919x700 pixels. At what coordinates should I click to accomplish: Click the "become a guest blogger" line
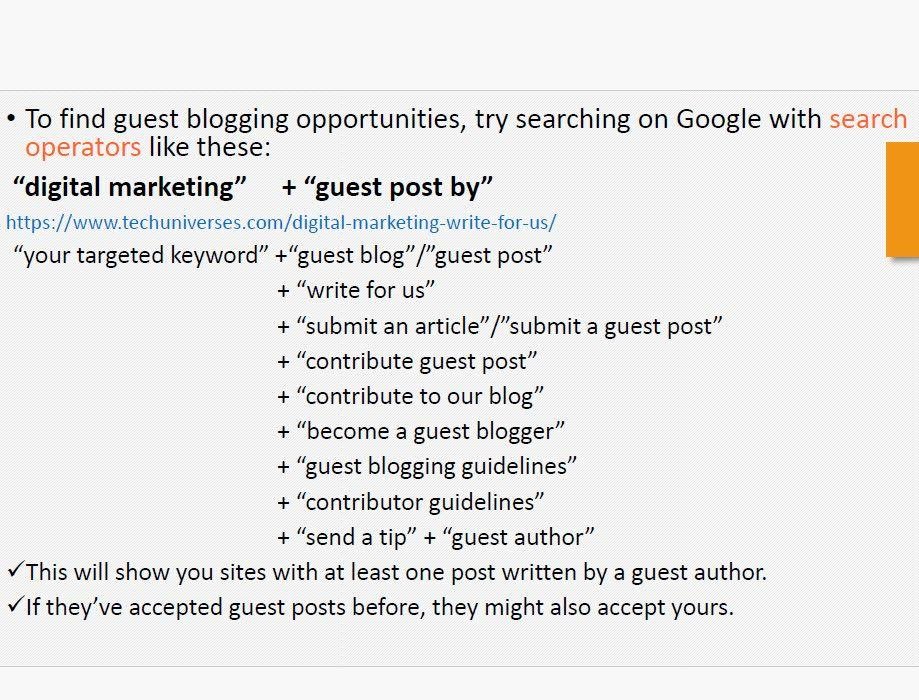[421, 431]
